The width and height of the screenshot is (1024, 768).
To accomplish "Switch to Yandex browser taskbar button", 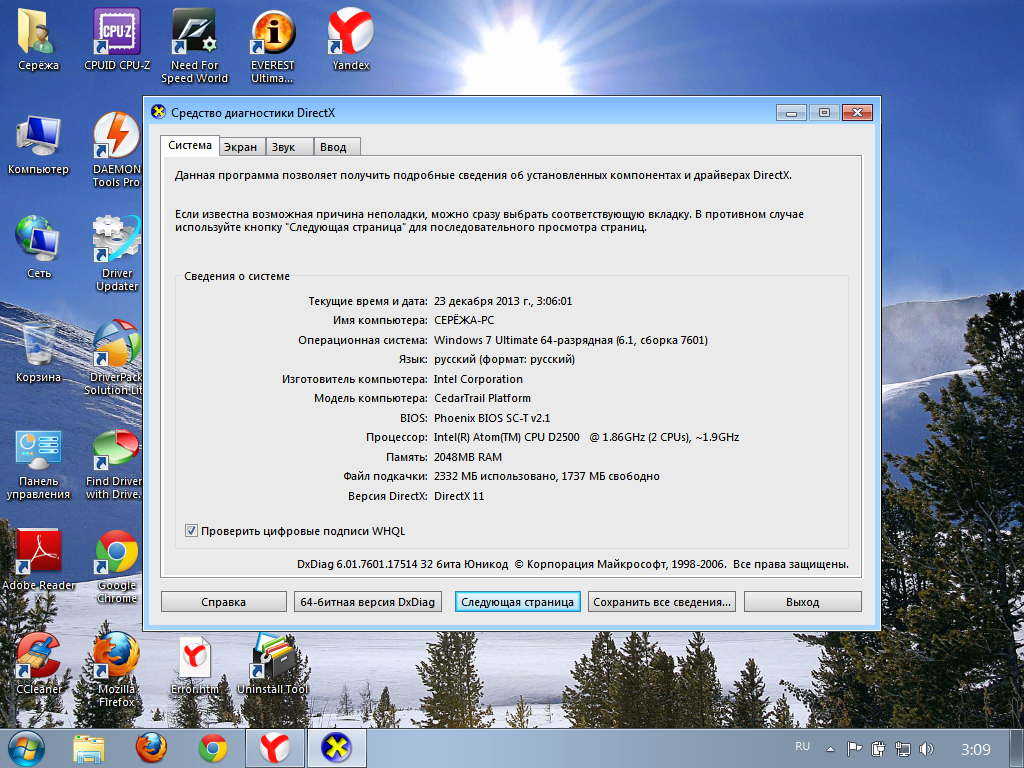I will pos(275,748).
